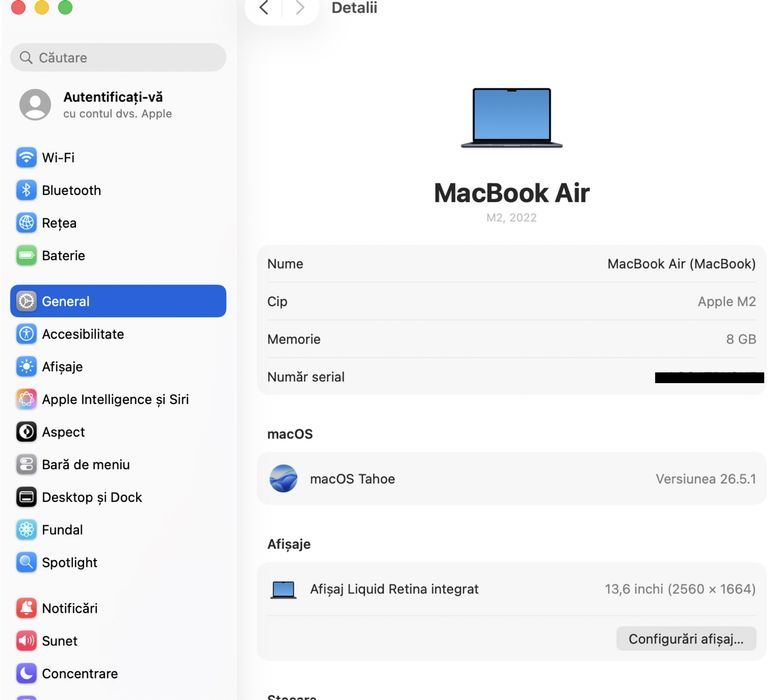Screen dimensions: 779x700
Task: Minimize window with yellow button
Action: click(42, 7)
